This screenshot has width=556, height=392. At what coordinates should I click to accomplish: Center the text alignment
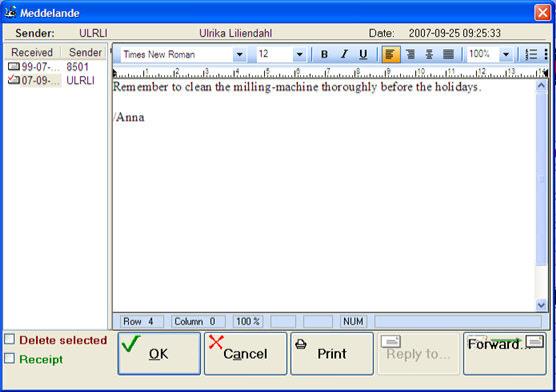click(x=429, y=54)
